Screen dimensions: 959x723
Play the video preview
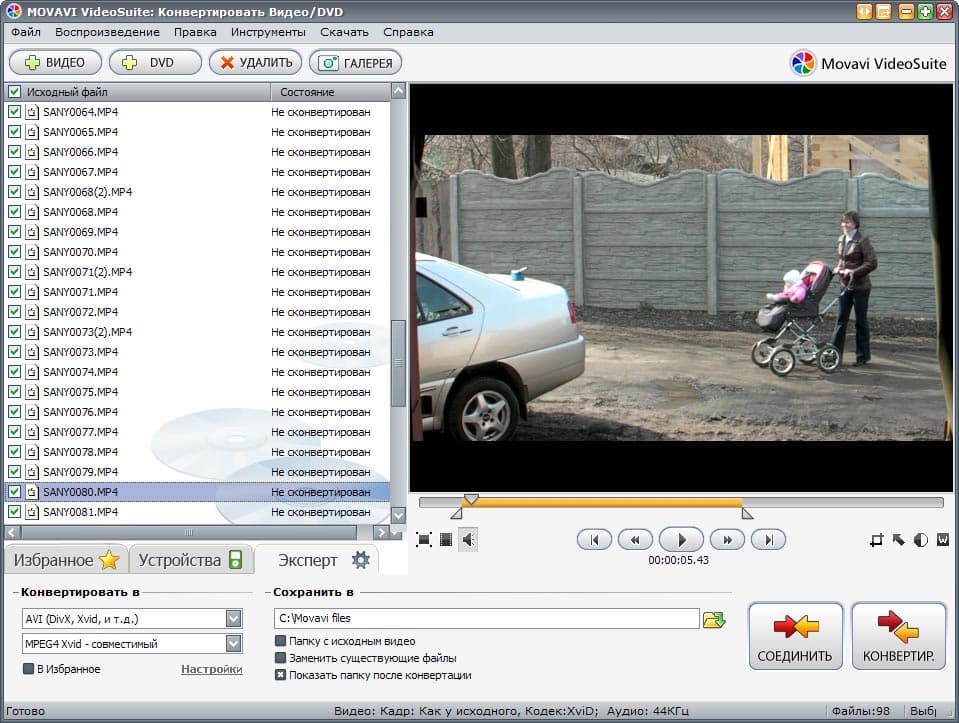pos(681,539)
